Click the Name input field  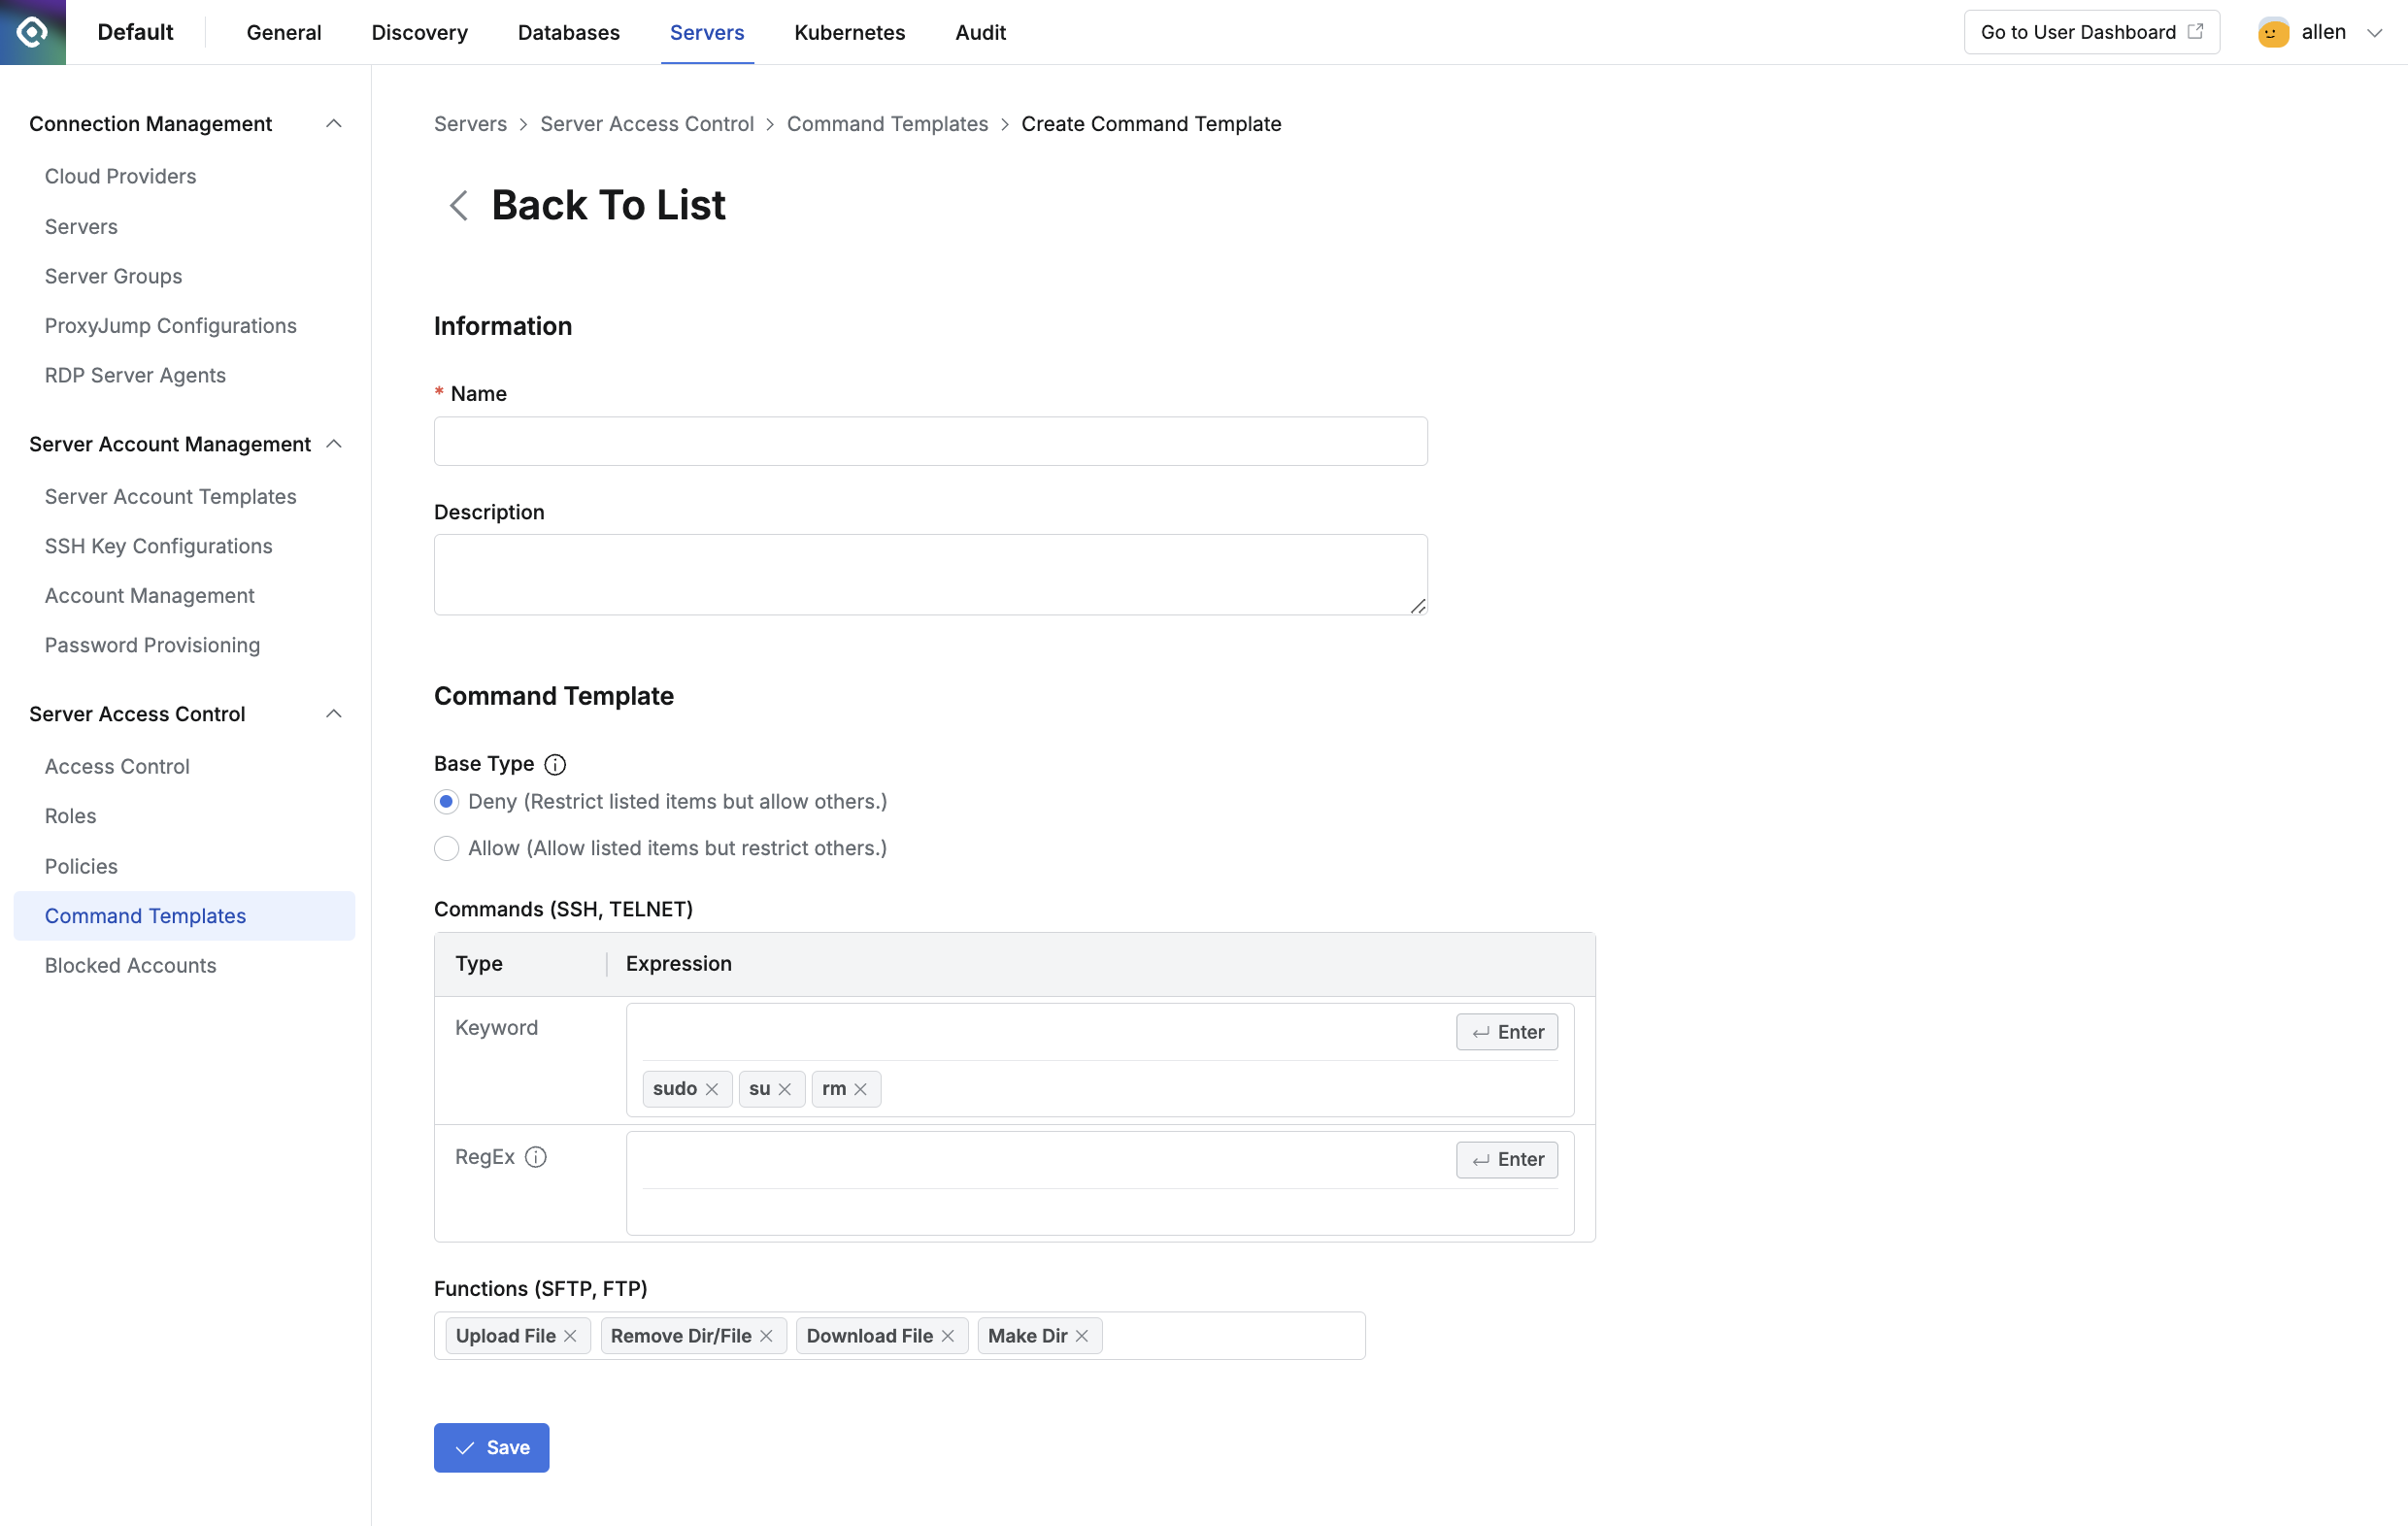(x=930, y=441)
